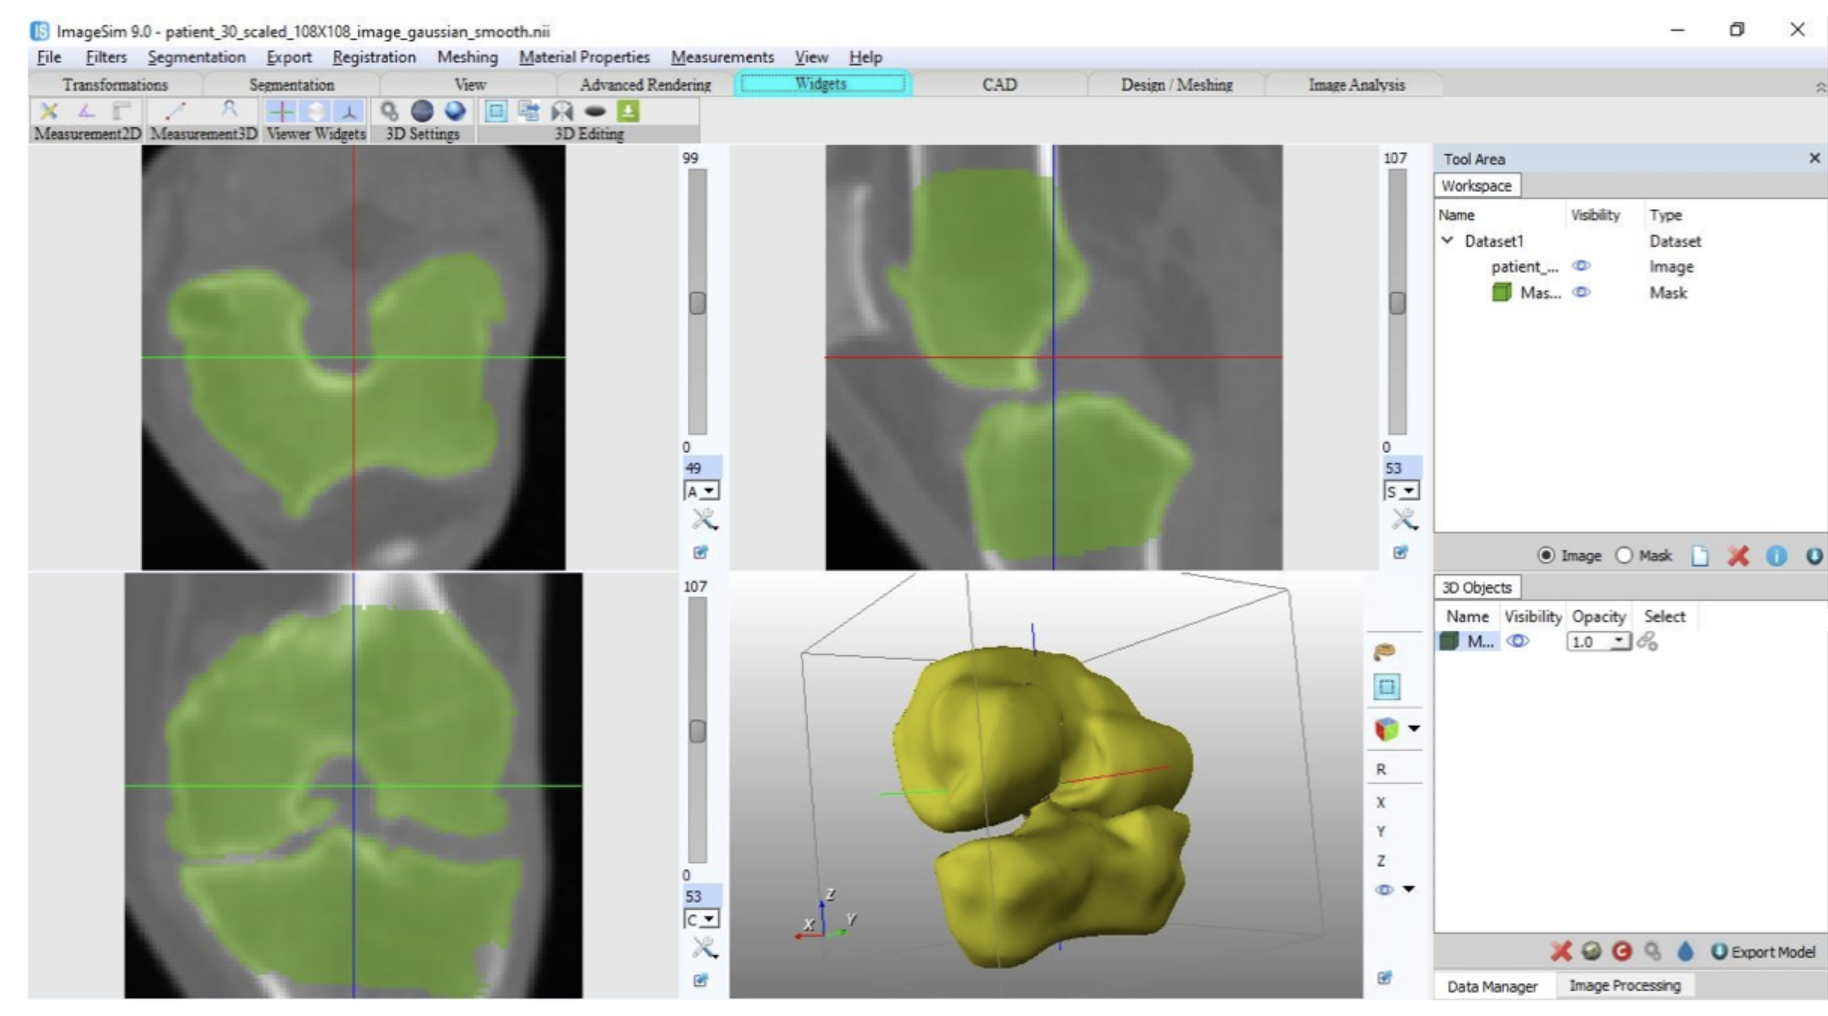Click the red circular C icon in 3D Objects
The image size is (1828, 1016).
[1622, 951]
